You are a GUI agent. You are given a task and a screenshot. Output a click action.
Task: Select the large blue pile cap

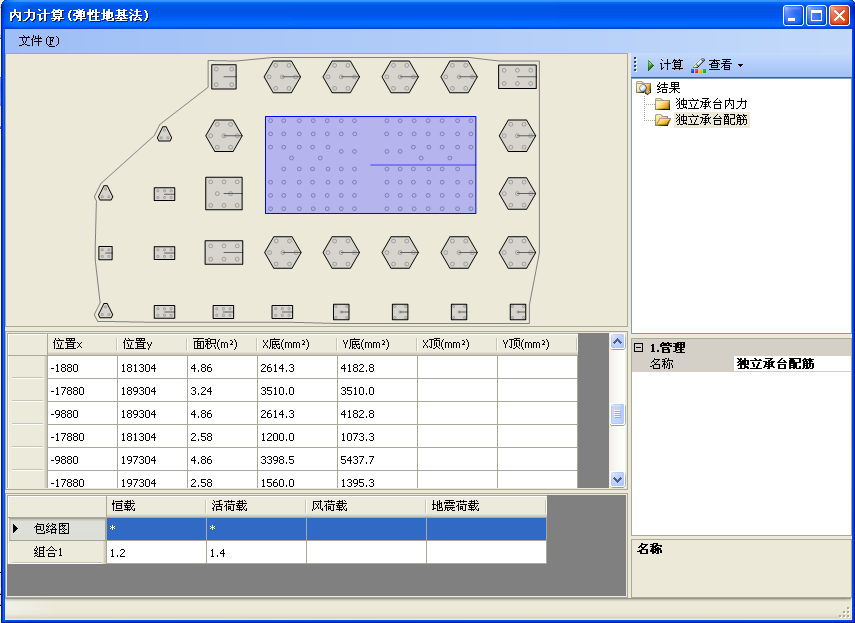[370, 165]
